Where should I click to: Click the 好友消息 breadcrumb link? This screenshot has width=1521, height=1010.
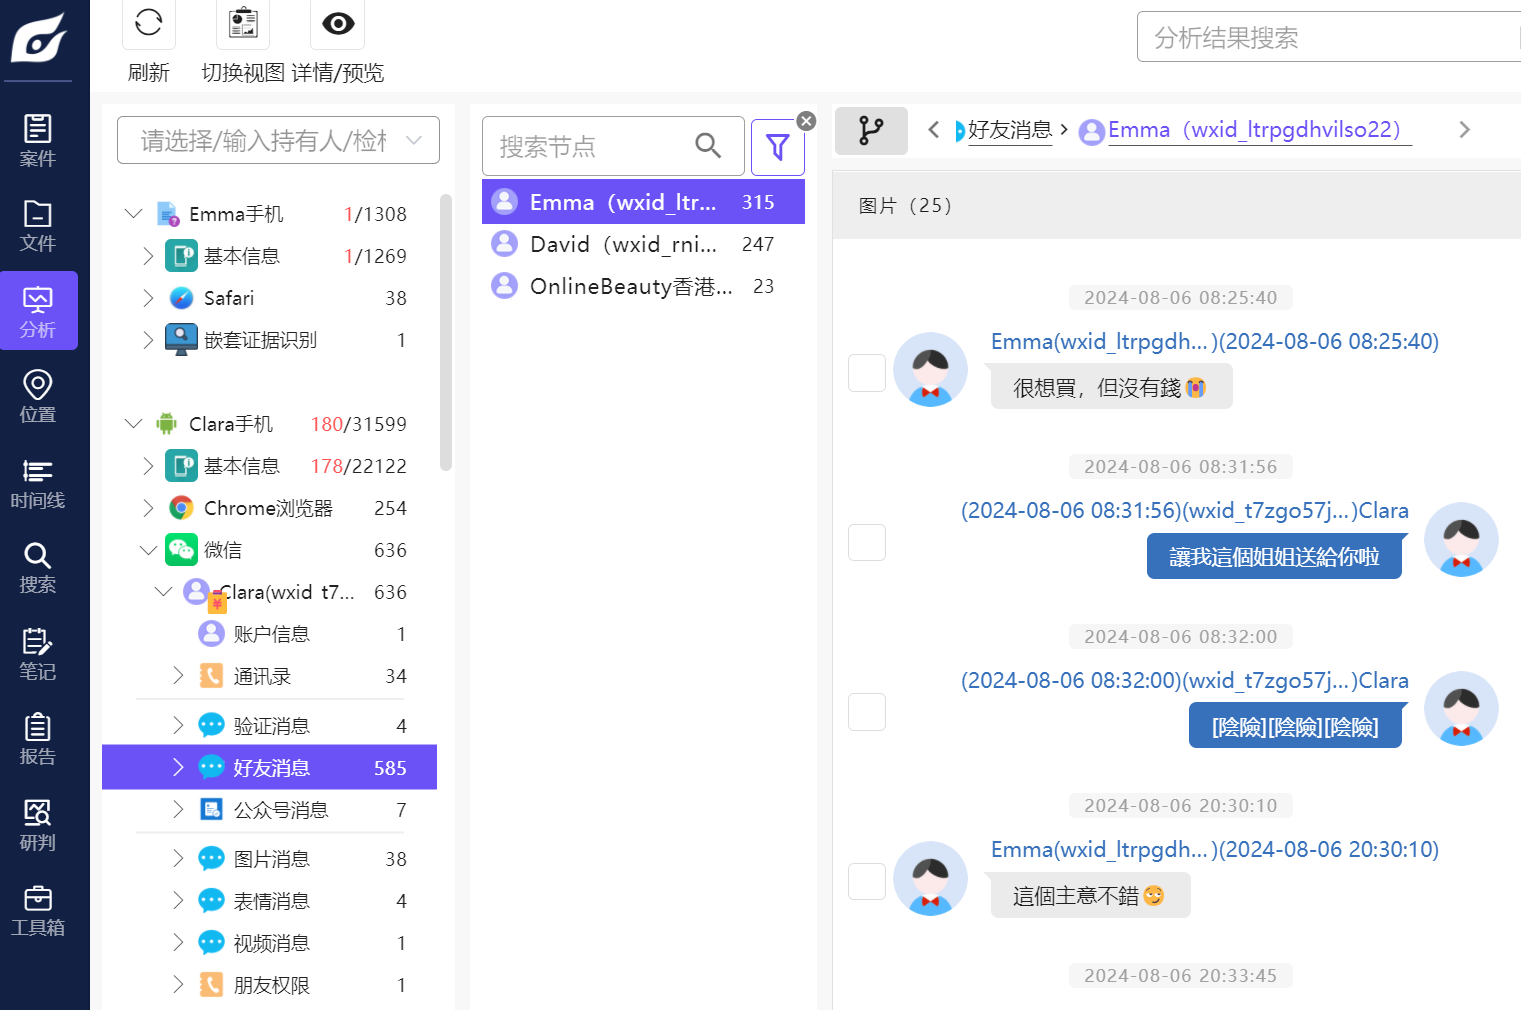(x=1009, y=130)
